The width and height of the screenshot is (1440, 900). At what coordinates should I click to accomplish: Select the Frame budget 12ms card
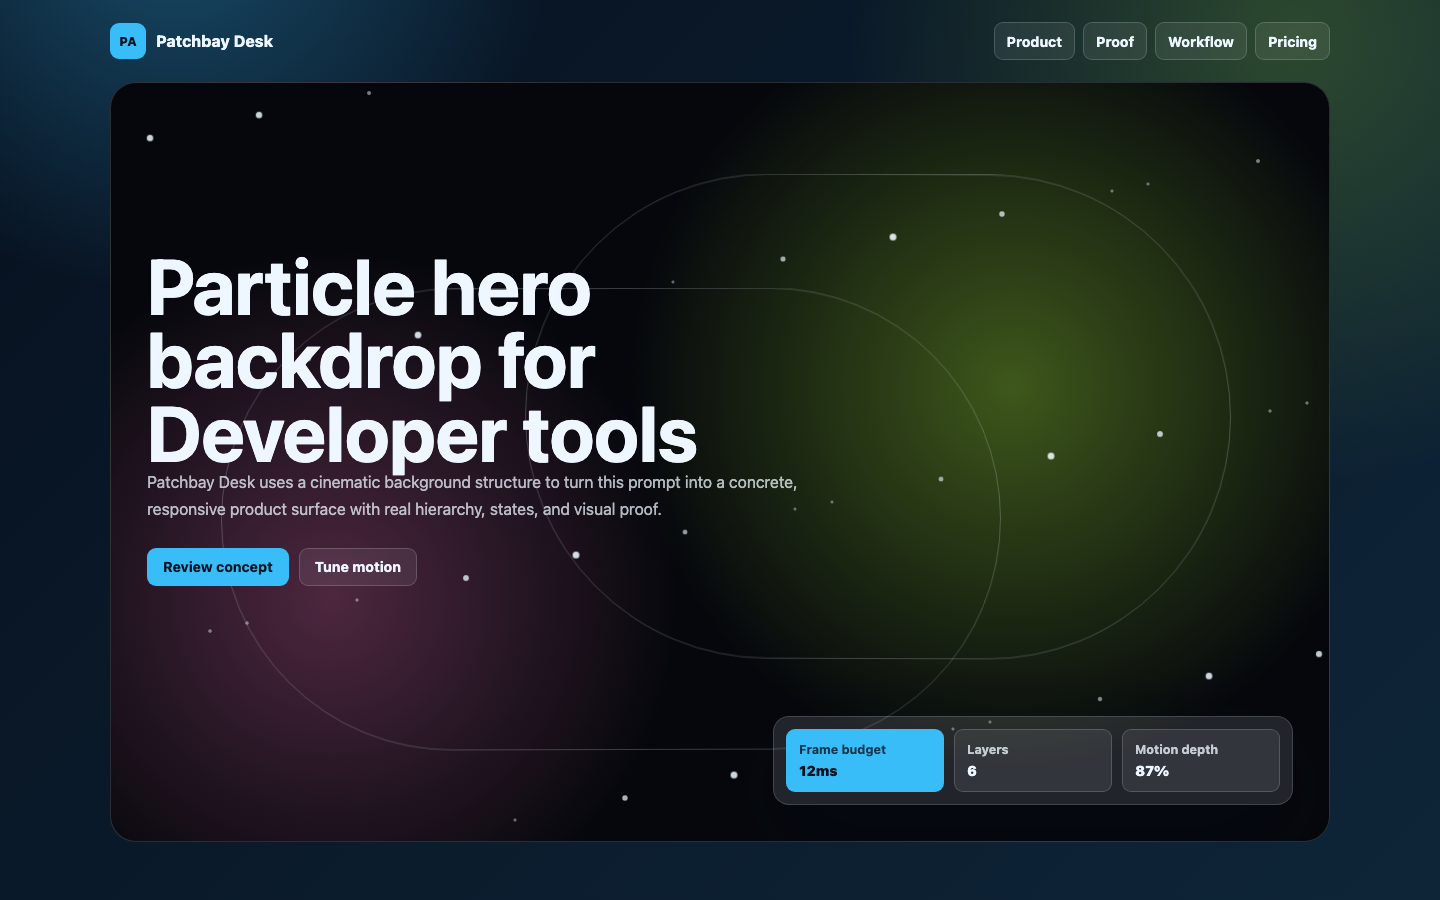[865, 760]
